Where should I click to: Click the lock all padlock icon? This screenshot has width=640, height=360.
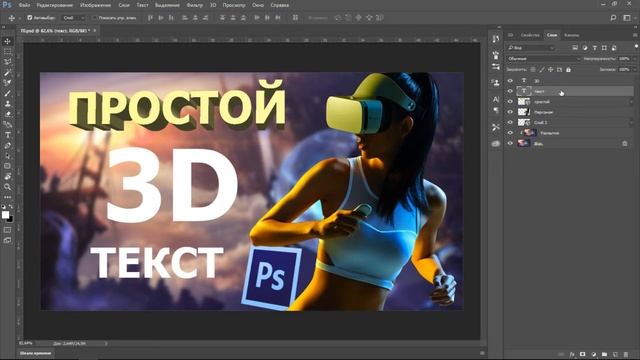[568, 70]
